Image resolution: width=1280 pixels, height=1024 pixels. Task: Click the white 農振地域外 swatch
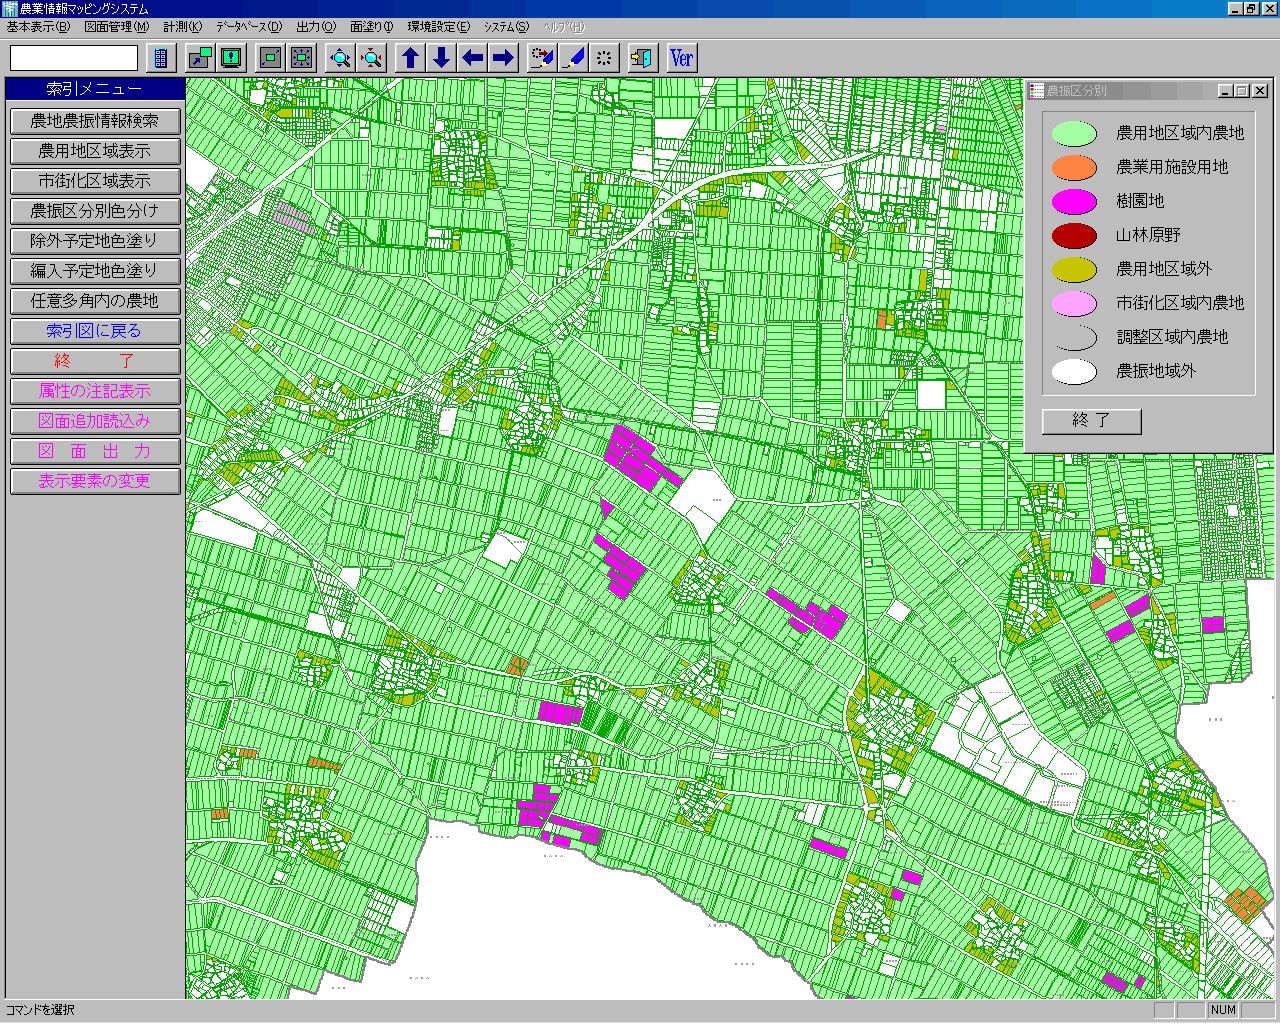[1074, 371]
